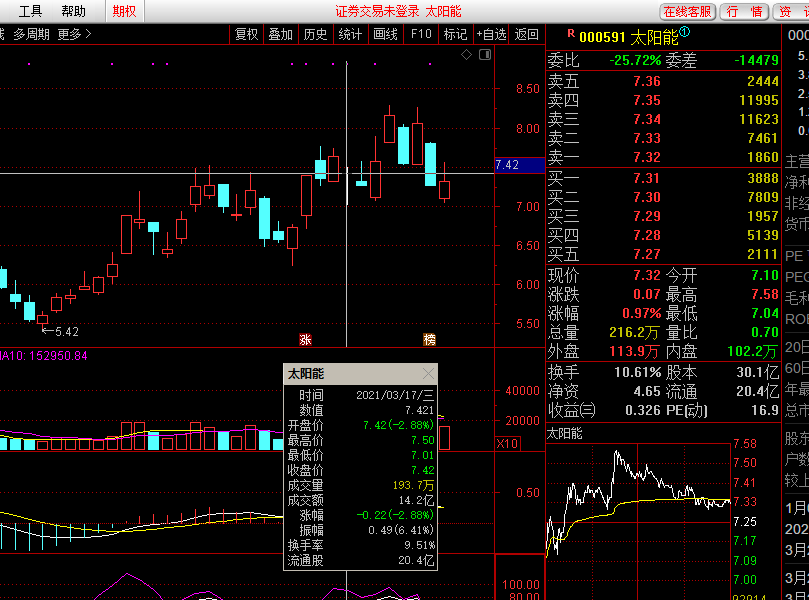
Task: Click the 涨 marker on the chart
Action: (305, 339)
